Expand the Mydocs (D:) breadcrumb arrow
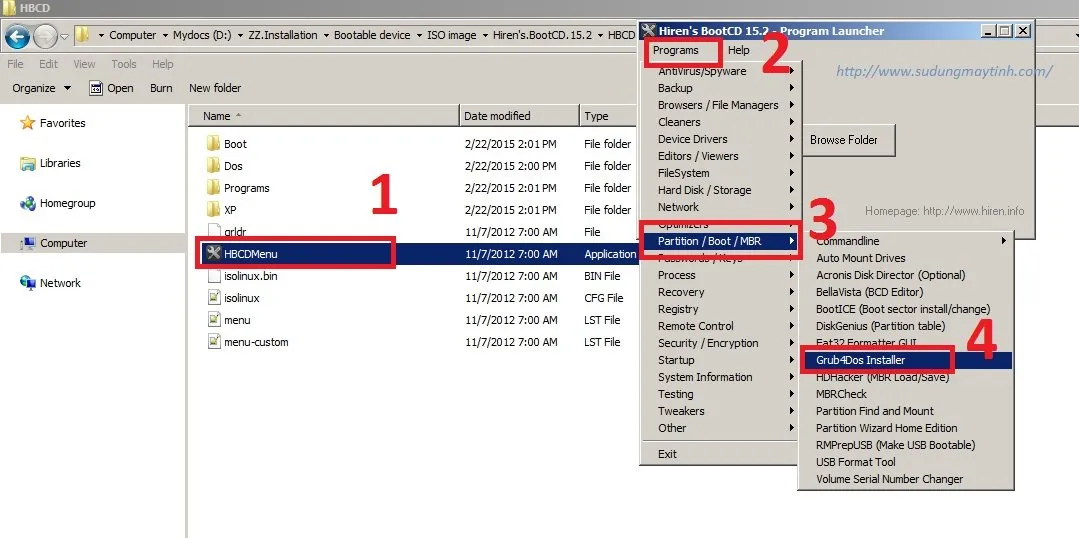Screen dimensions: 1079x538 [x=239, y=35]
